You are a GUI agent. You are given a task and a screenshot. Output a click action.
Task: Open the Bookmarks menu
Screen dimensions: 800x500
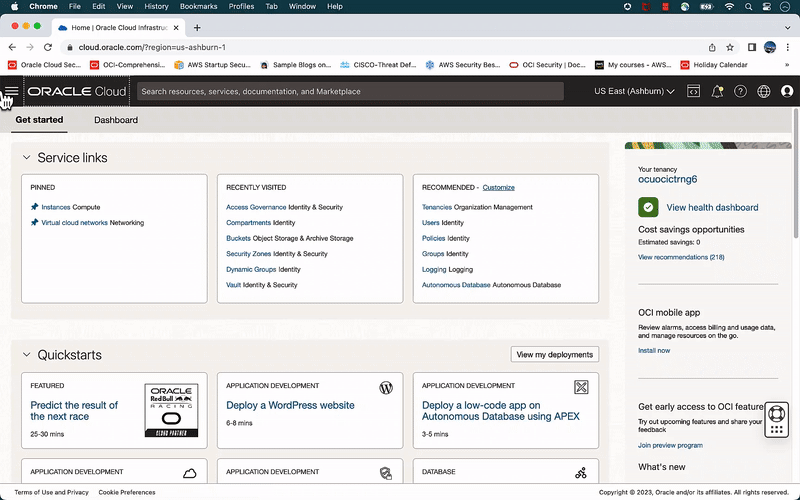198,7
